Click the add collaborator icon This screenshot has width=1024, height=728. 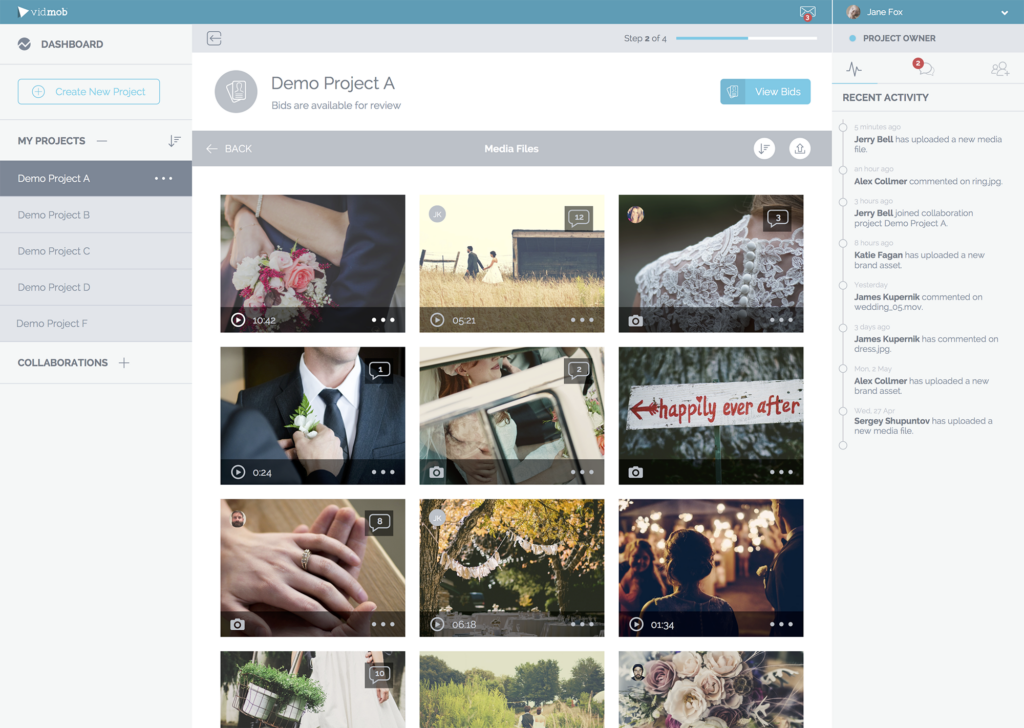pyautogui.click(x=998, y=66)
